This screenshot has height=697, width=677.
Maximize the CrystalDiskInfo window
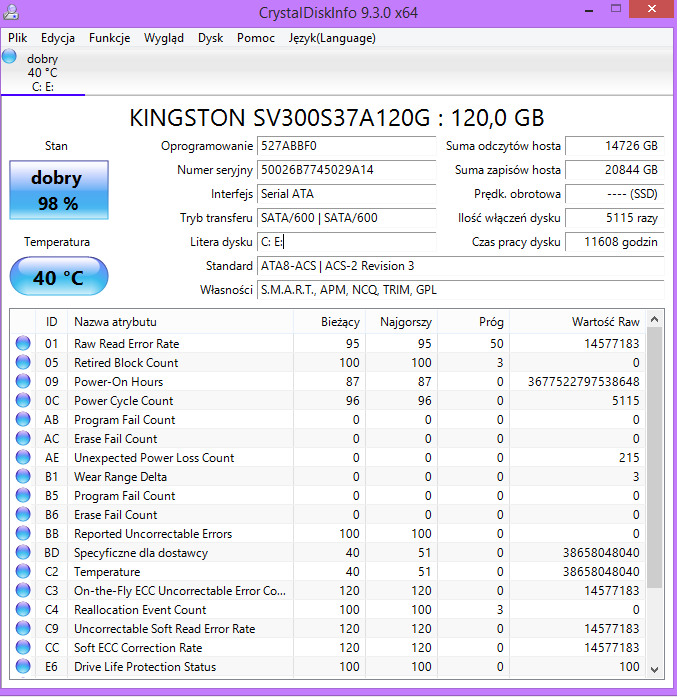pos(616,9)
